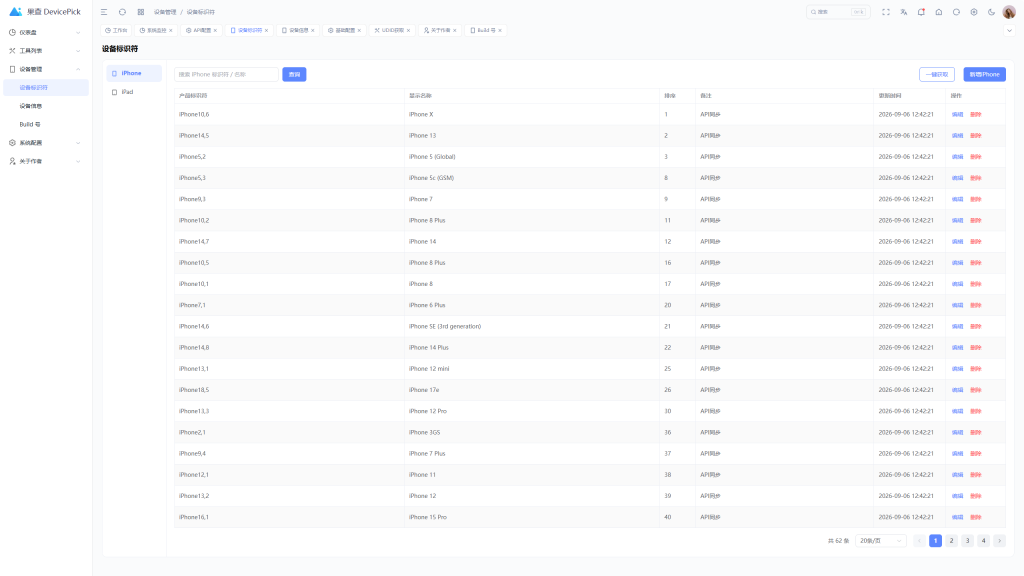Expand the 工具列表 sidebar menu
Image resolution: width=1024 pixels, height=576 pixels.
tap(45, 50)
